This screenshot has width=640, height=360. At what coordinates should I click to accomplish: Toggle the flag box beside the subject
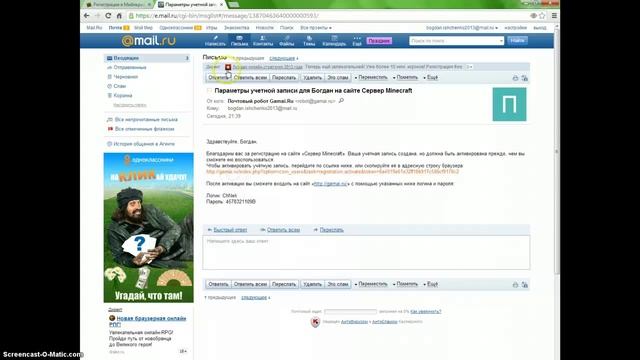[209, 91]
